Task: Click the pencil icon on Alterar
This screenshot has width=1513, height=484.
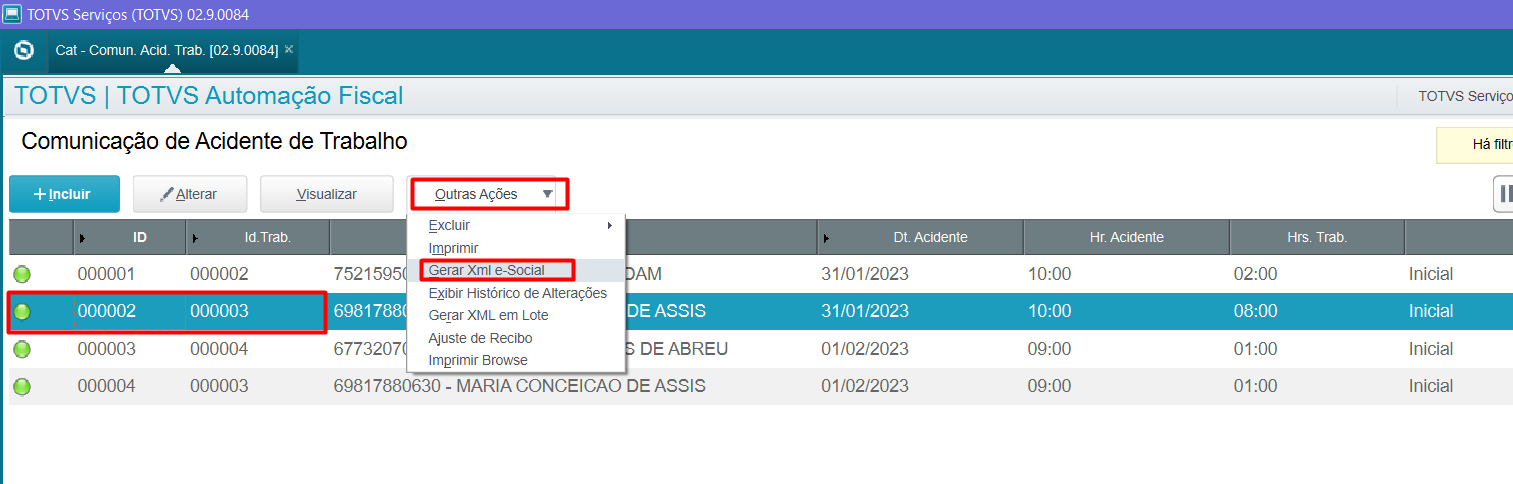Action: [x=167, y=194]
